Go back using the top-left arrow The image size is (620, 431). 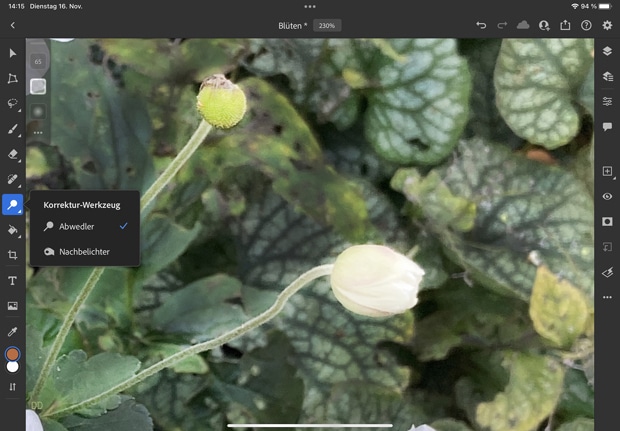12,25
